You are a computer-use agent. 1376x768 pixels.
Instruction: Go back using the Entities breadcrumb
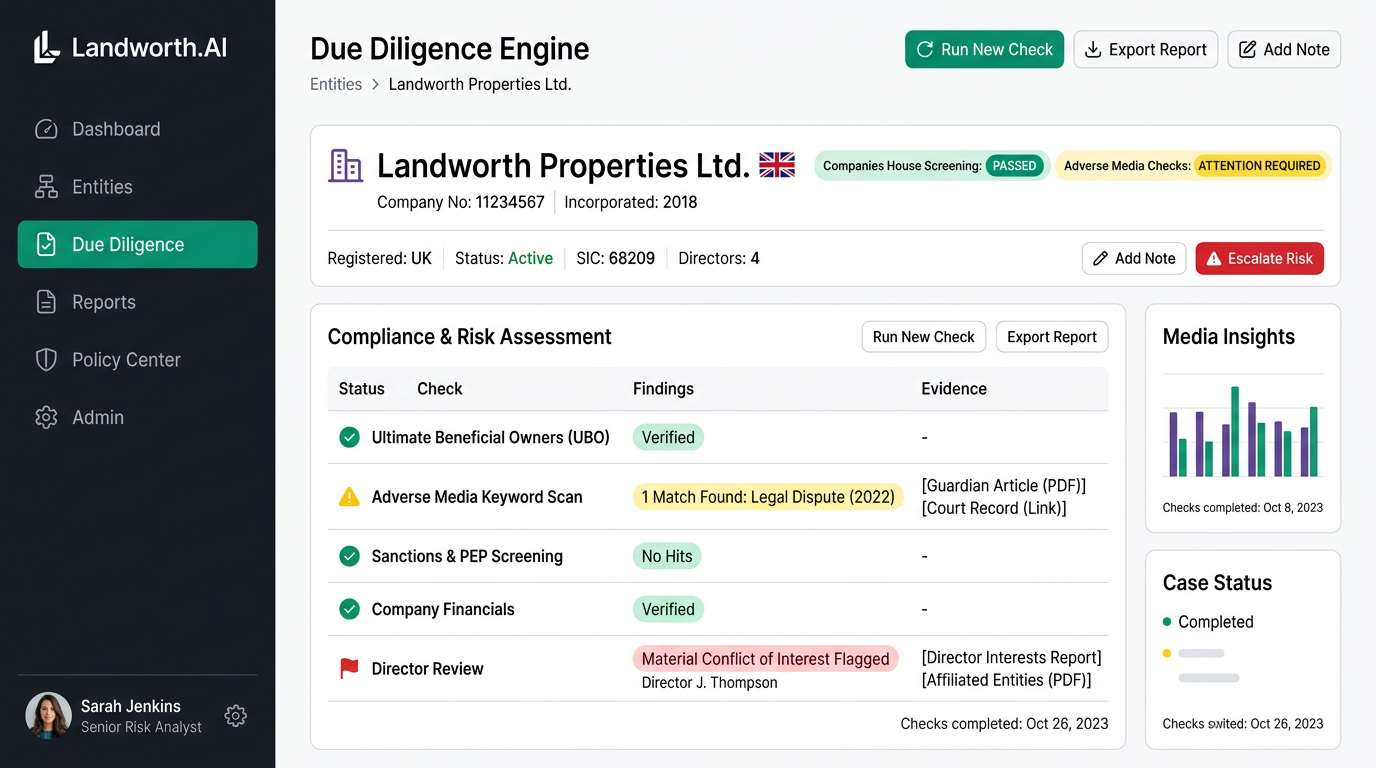335,84
